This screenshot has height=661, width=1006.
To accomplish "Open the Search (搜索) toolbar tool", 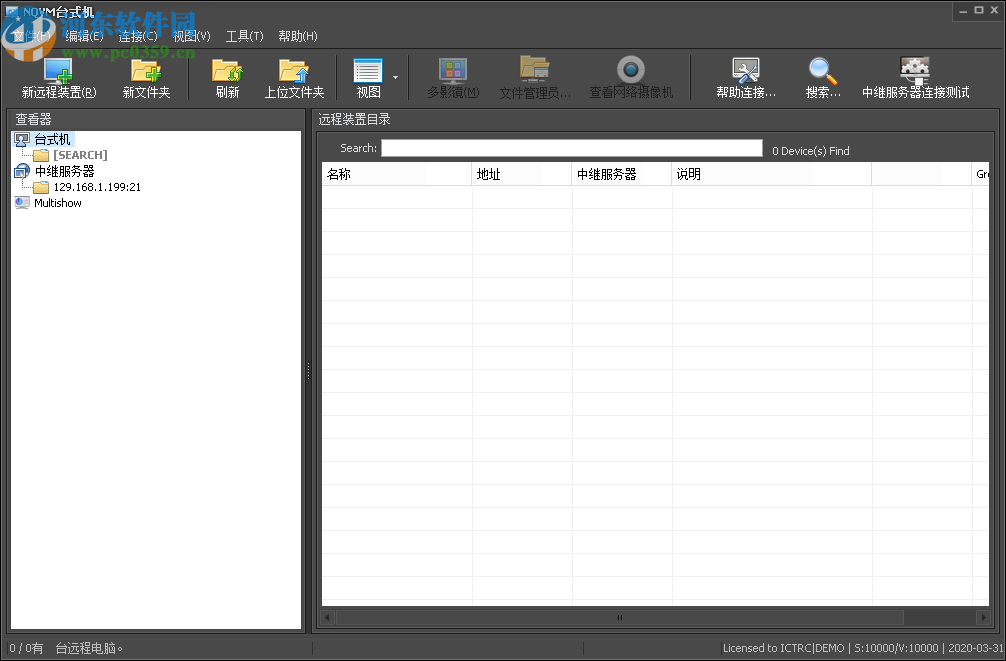I will point(823,78).
